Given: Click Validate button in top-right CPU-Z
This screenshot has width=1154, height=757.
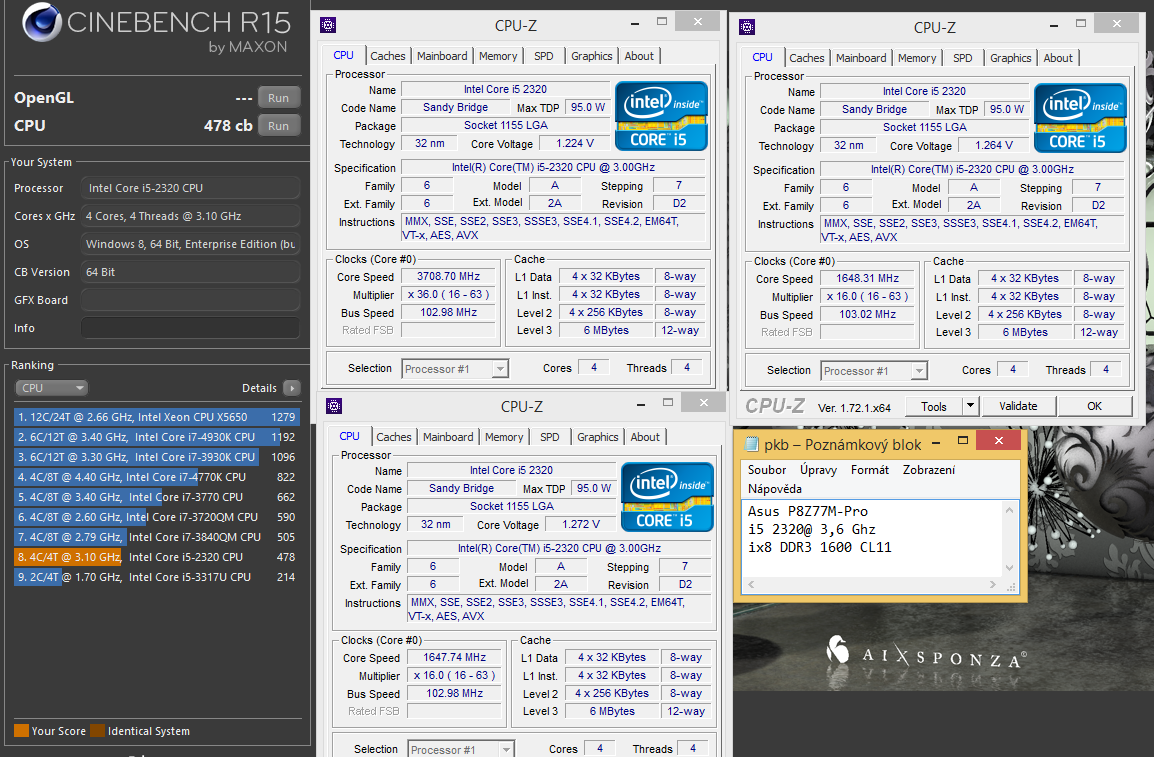Looking at the screenshot, I should click(1018, 406).
